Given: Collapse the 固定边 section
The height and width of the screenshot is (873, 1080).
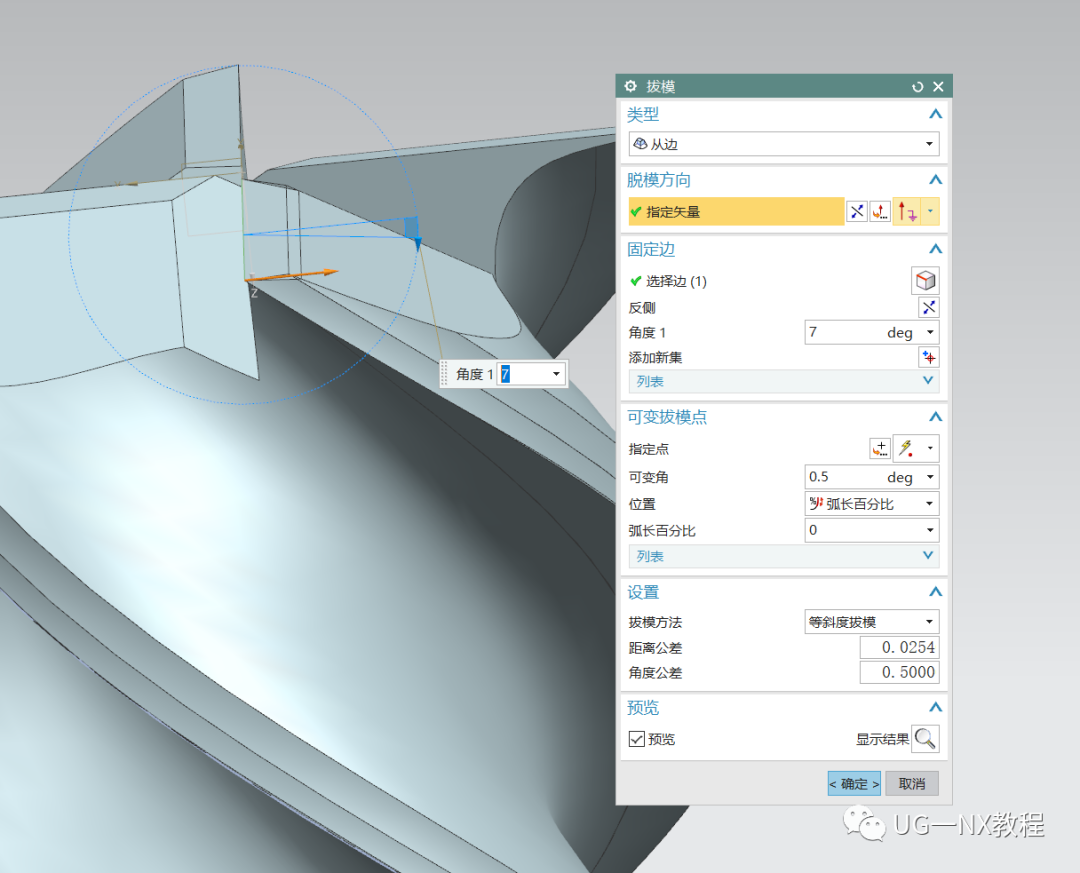Looking at the screenshot, I should [x=935, y=249].
